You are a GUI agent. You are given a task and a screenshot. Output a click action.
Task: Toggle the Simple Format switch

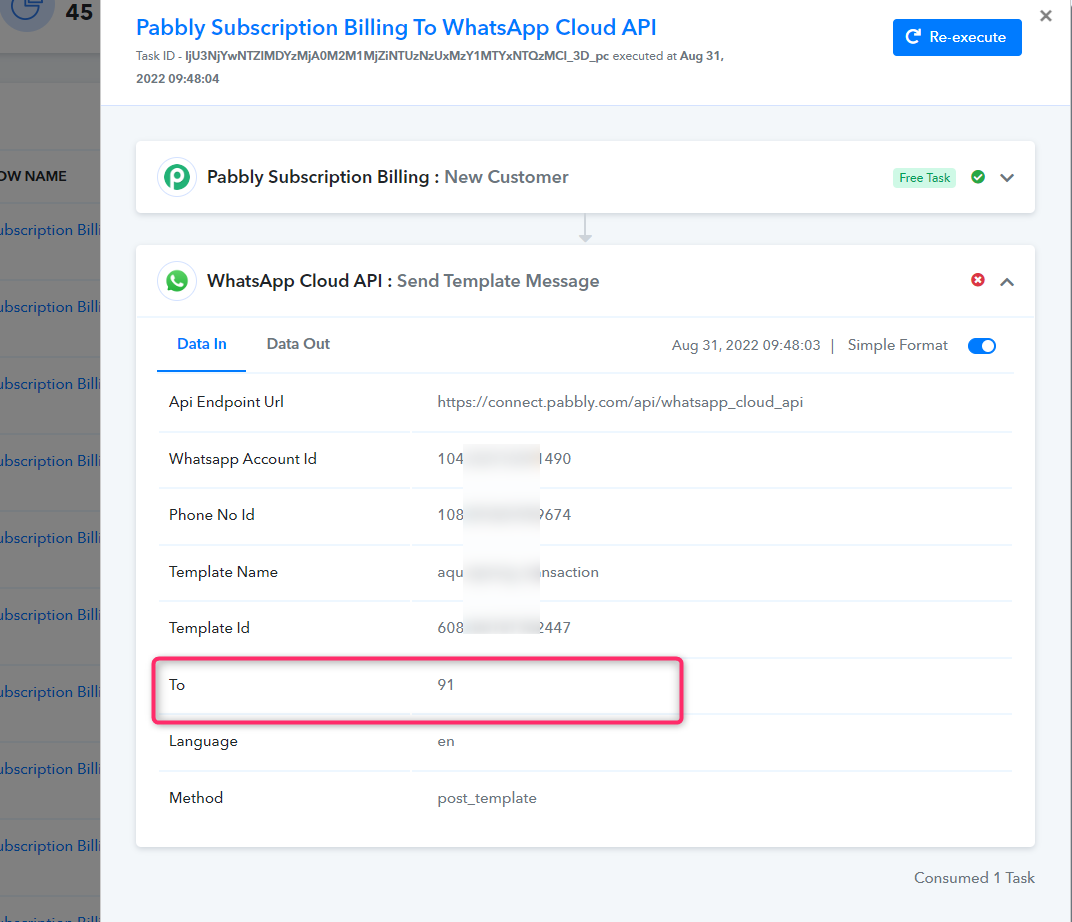[982, 346]
